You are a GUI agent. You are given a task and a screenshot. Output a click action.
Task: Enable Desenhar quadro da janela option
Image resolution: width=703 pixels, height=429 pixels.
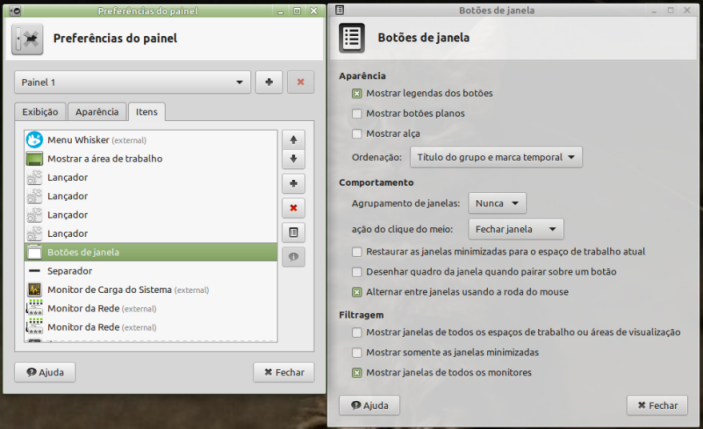(x=357, y=272)
